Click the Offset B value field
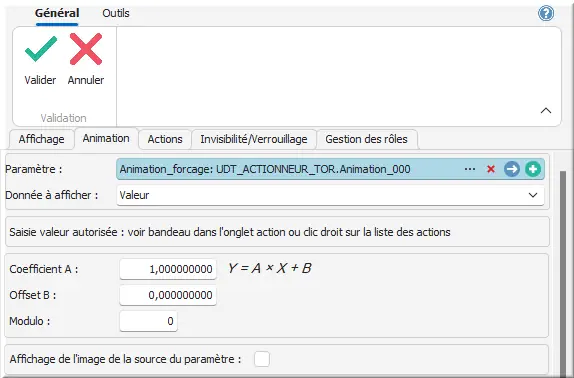Image resolution: width=574 pixels, height=378 pixels. click(168, 295)
